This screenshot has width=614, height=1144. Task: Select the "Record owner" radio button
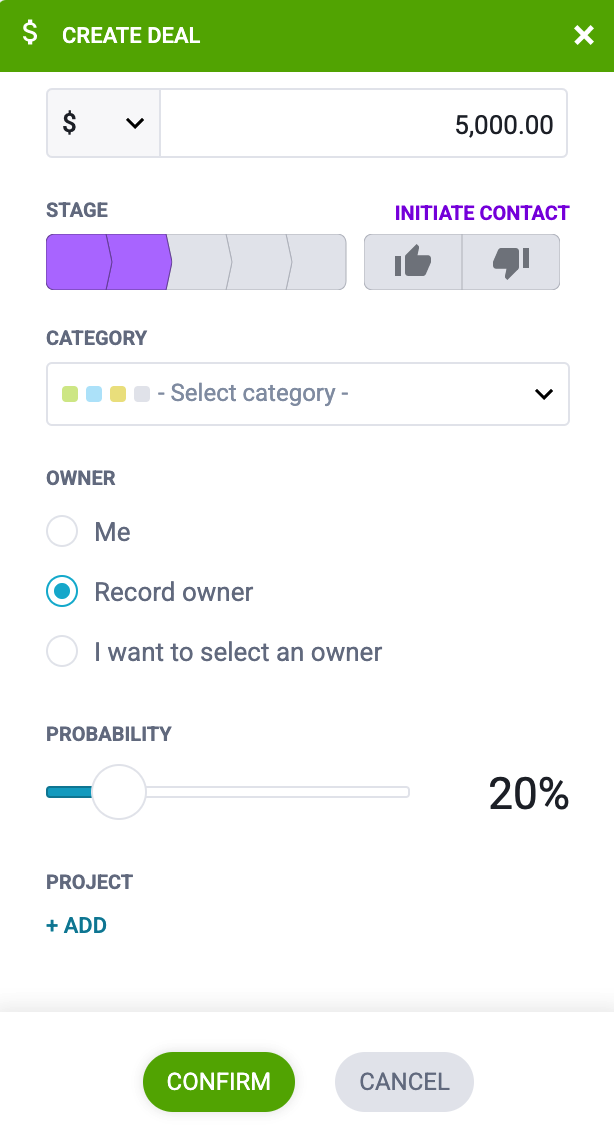click(x=62, y=592)
